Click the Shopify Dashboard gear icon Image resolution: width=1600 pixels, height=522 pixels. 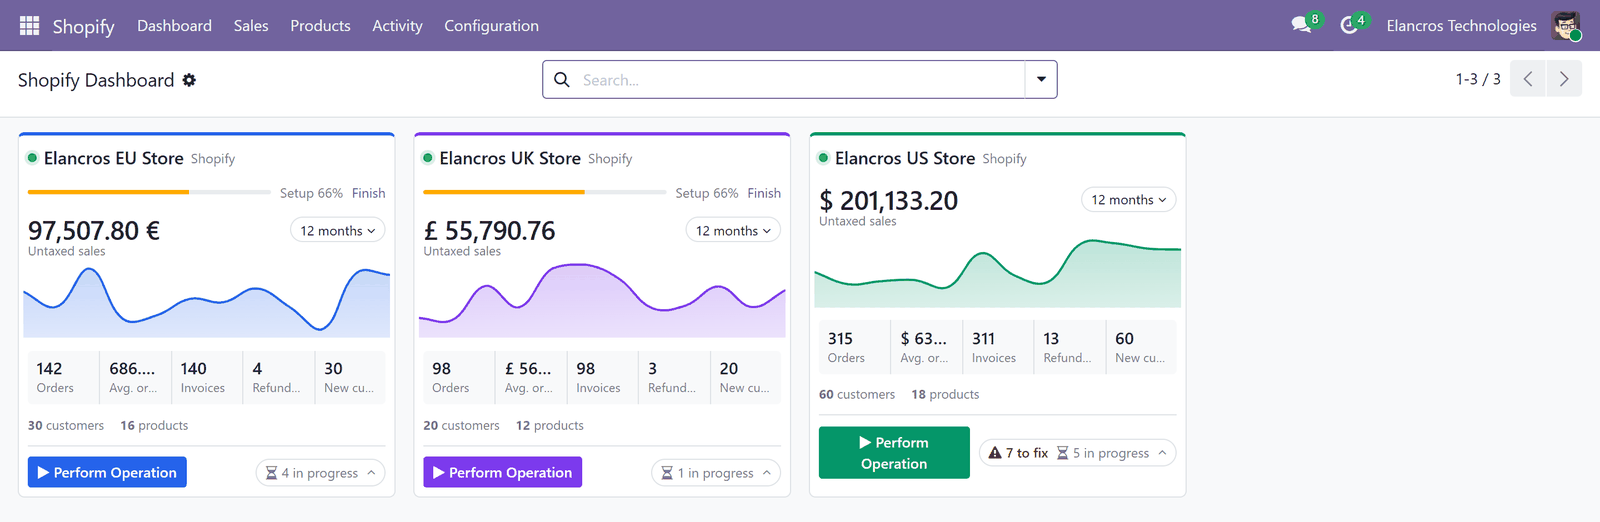(x=189, y=80)
